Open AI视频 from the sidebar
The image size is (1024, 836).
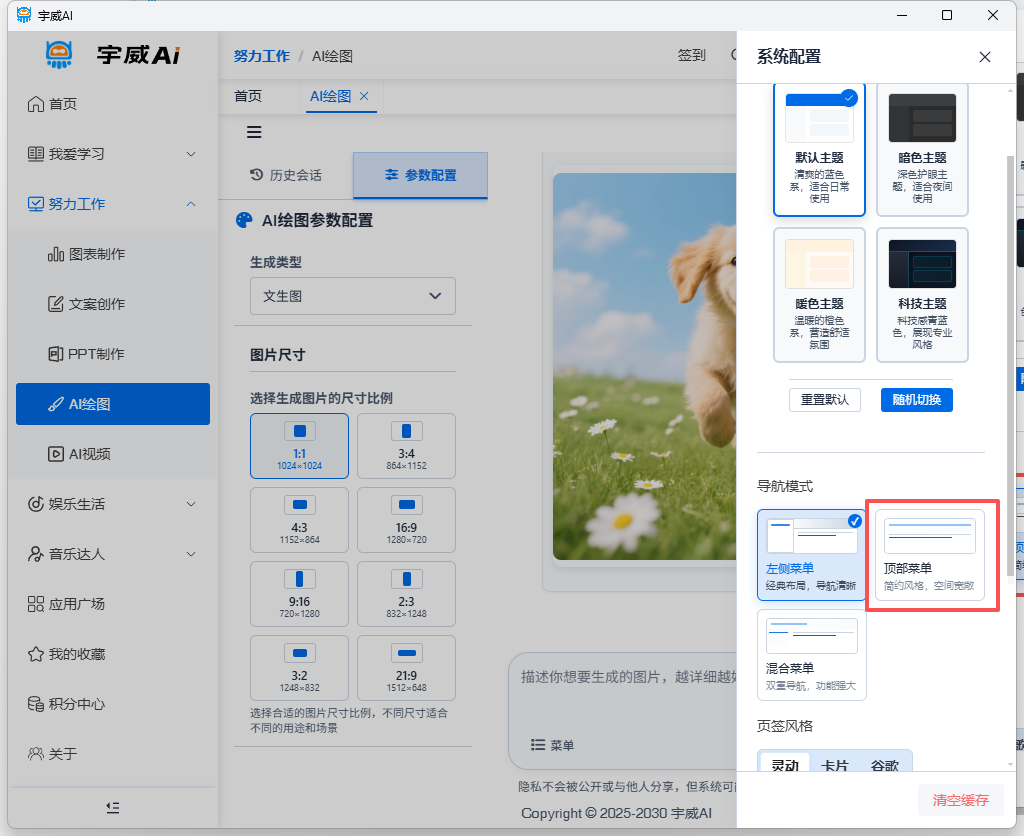[89, 454]
